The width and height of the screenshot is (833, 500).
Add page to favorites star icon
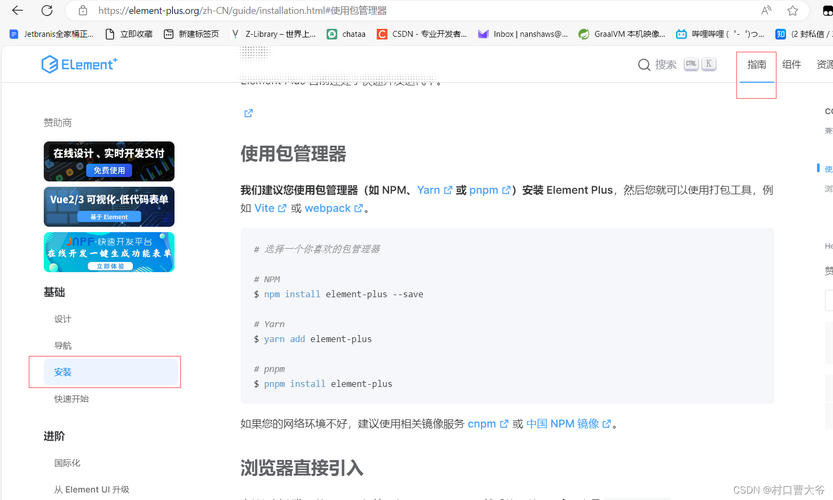tap(792, 11)
